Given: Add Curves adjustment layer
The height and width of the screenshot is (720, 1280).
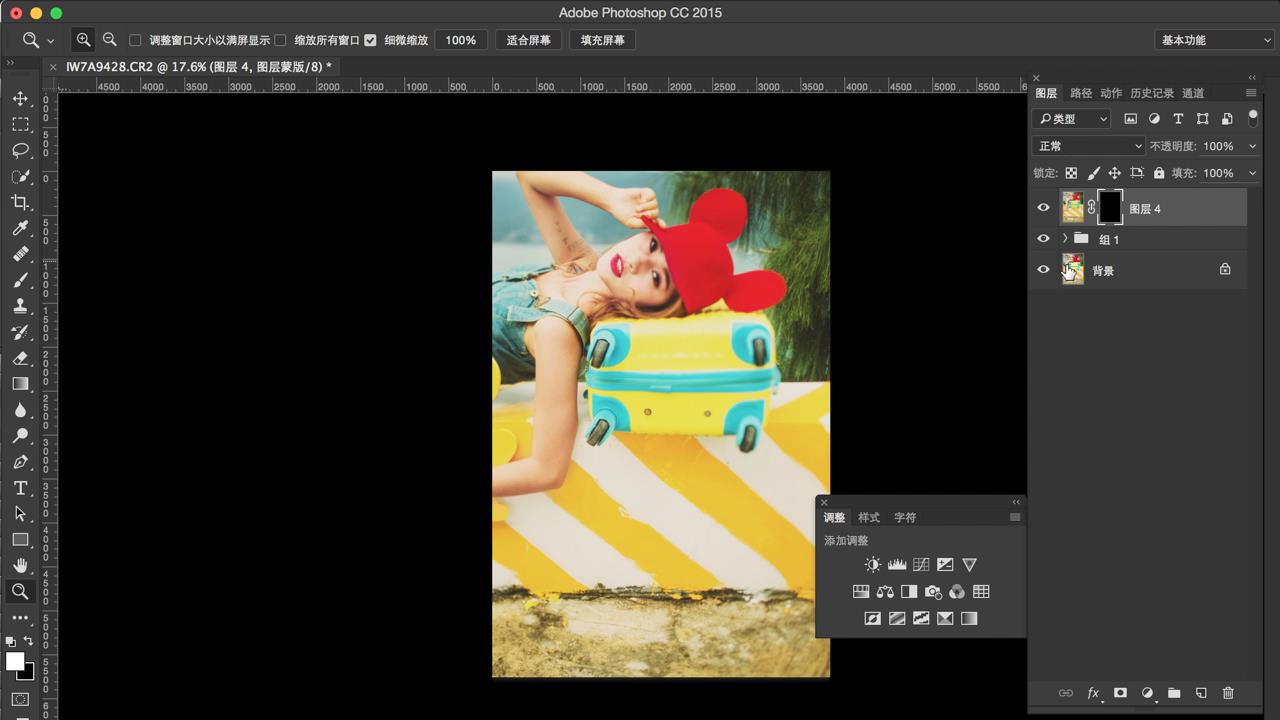Looking at the screenshot, I should [921, 565].
